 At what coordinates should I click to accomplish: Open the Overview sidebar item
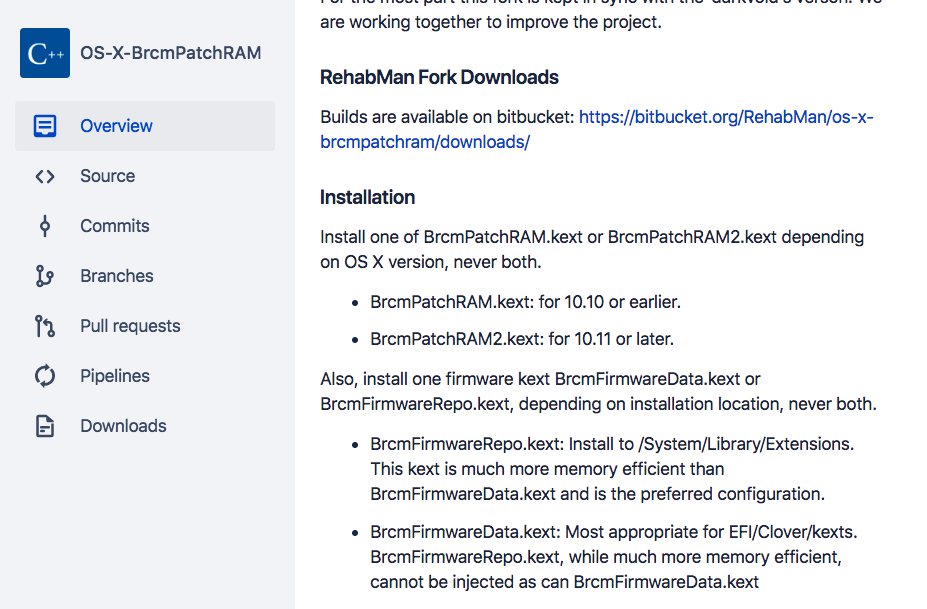145,126
